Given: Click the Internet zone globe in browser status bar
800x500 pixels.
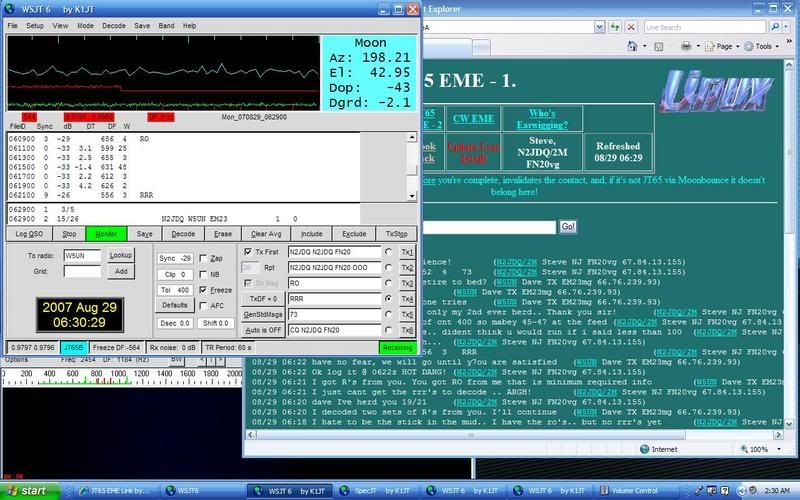Looking at the screenshot, I should tap(644, 449).
